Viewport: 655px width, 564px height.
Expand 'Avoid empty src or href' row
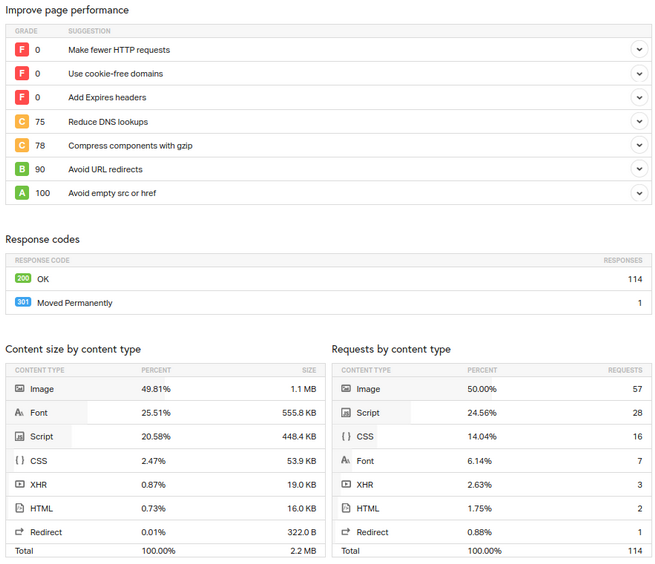[639, 193]
